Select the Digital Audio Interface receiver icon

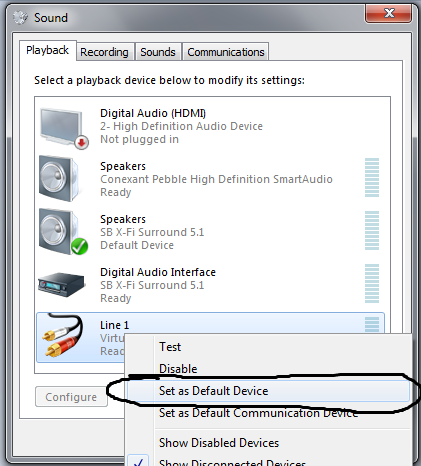62,284
